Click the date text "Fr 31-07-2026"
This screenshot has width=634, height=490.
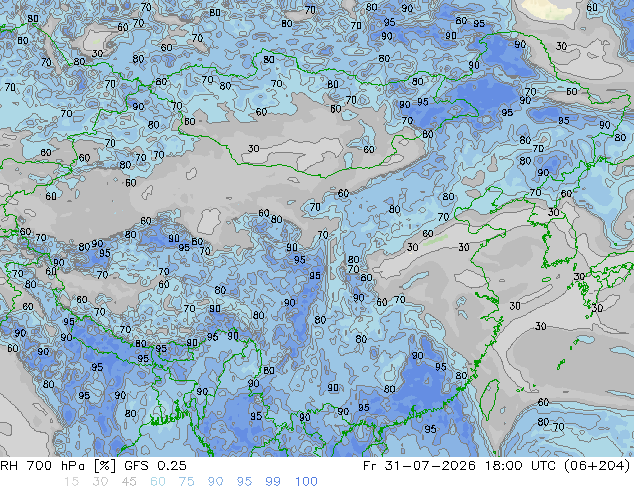[419, 466]
